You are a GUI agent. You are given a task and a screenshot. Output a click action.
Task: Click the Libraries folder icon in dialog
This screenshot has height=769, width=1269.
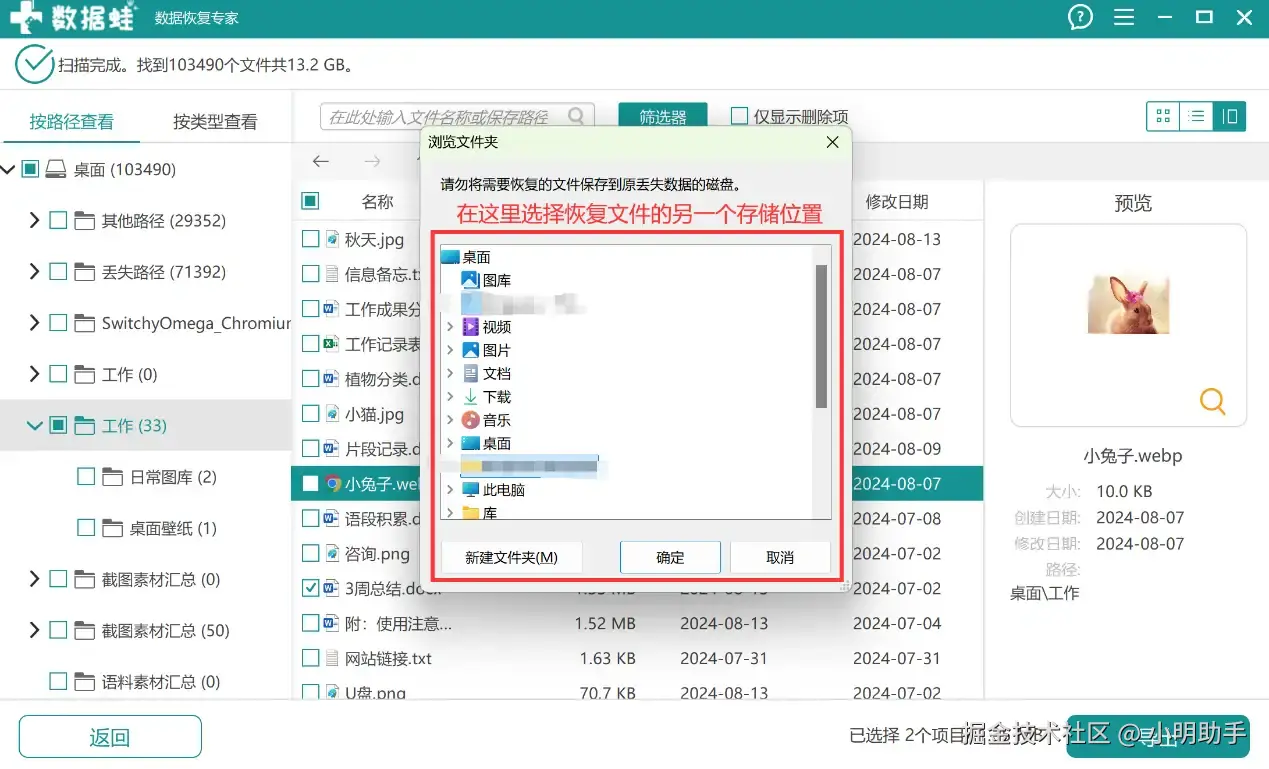(x=470, y=513)
